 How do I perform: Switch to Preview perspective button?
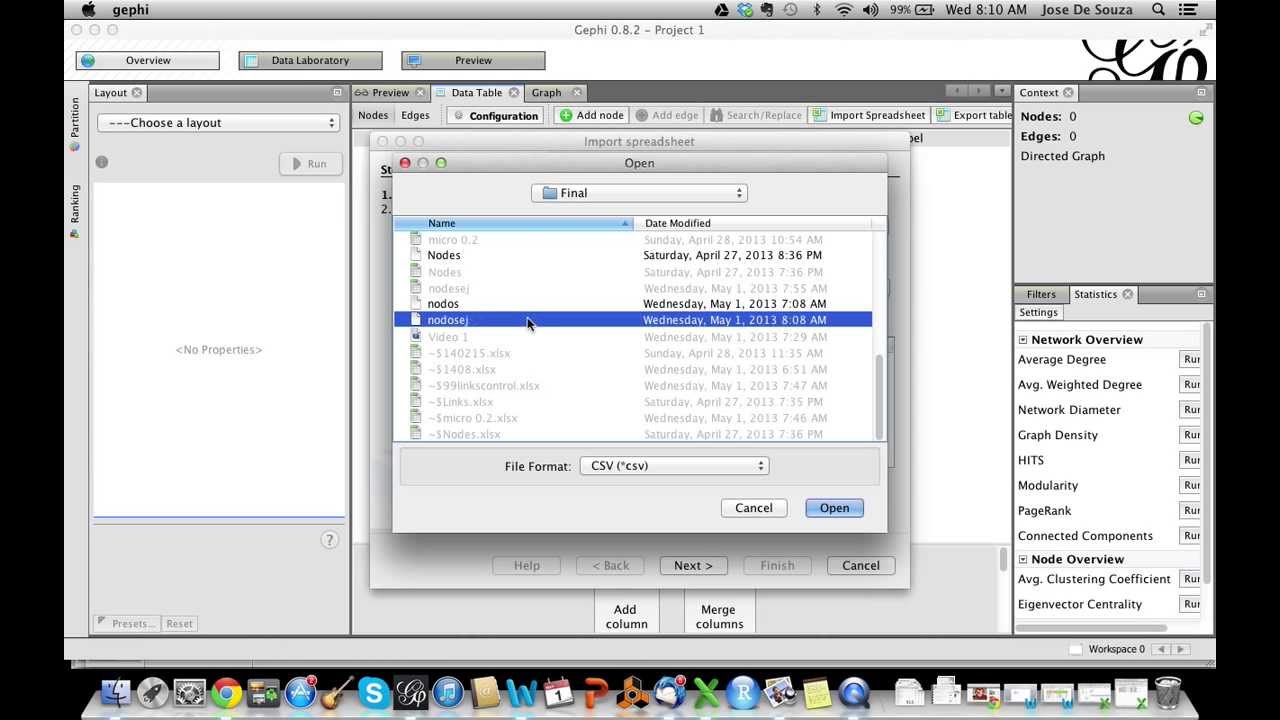(x=474, y=61)
